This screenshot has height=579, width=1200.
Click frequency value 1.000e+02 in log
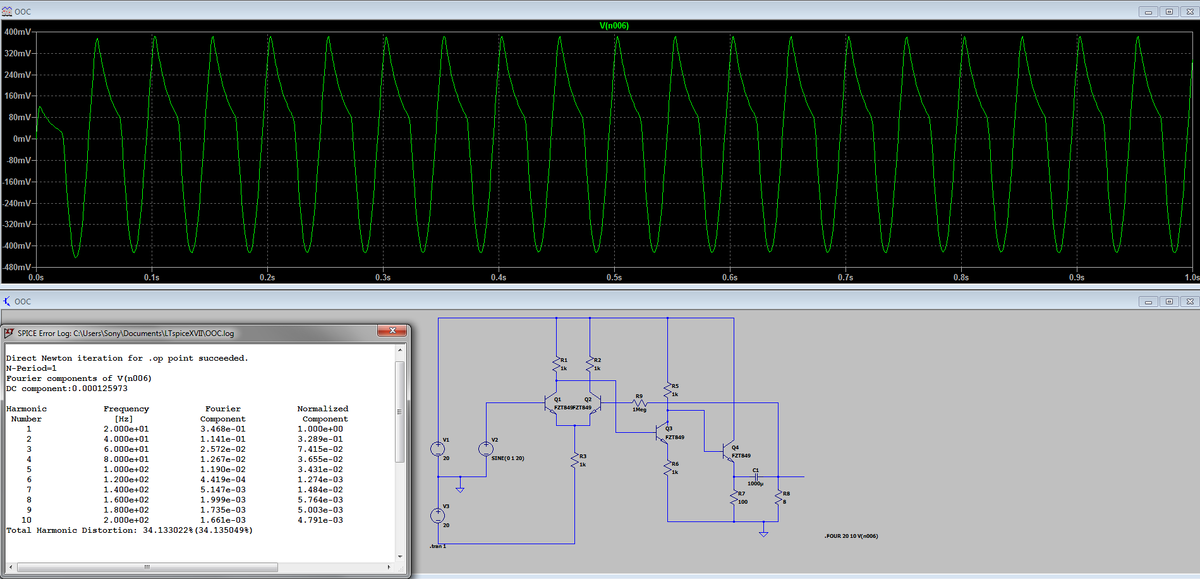pos(126,468)
